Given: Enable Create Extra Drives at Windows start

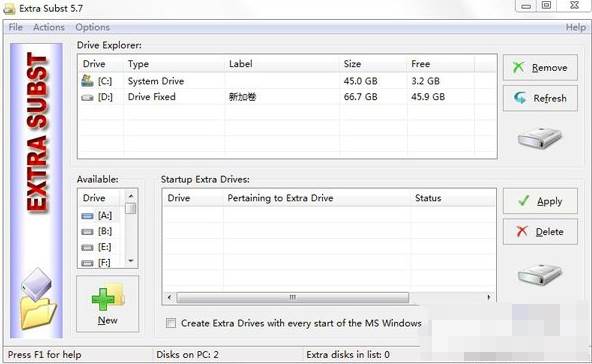Looking at the screenshot, I should [x=171, y=323].
